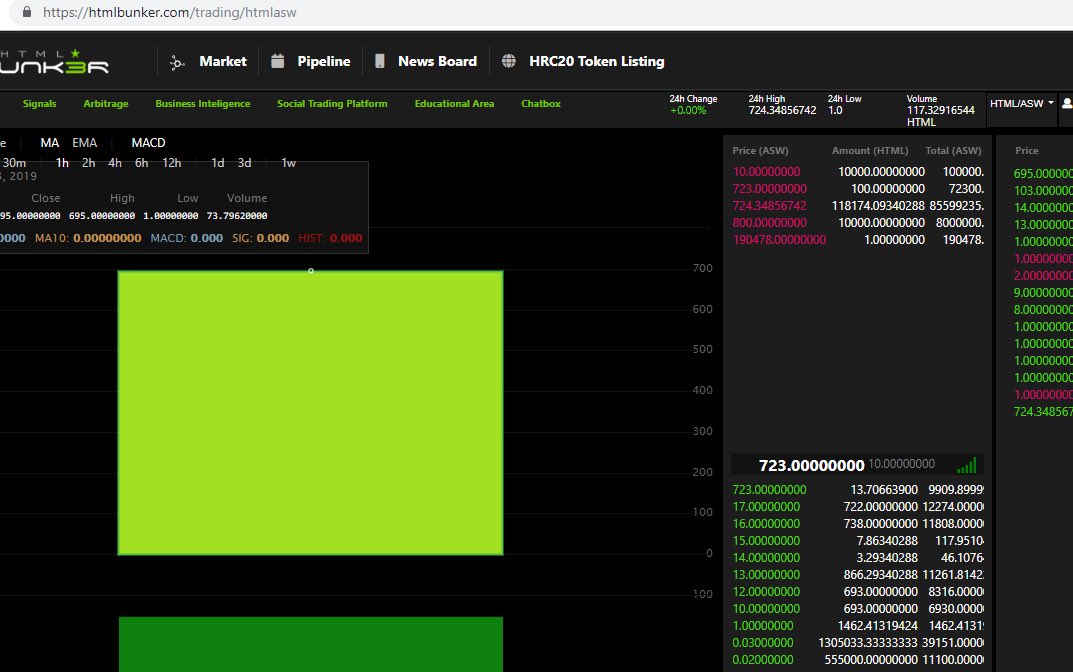Click the Amount (HTML) column header
Image resolution: width=1073 pixels, height=672 pixels.
click(870, 151)
